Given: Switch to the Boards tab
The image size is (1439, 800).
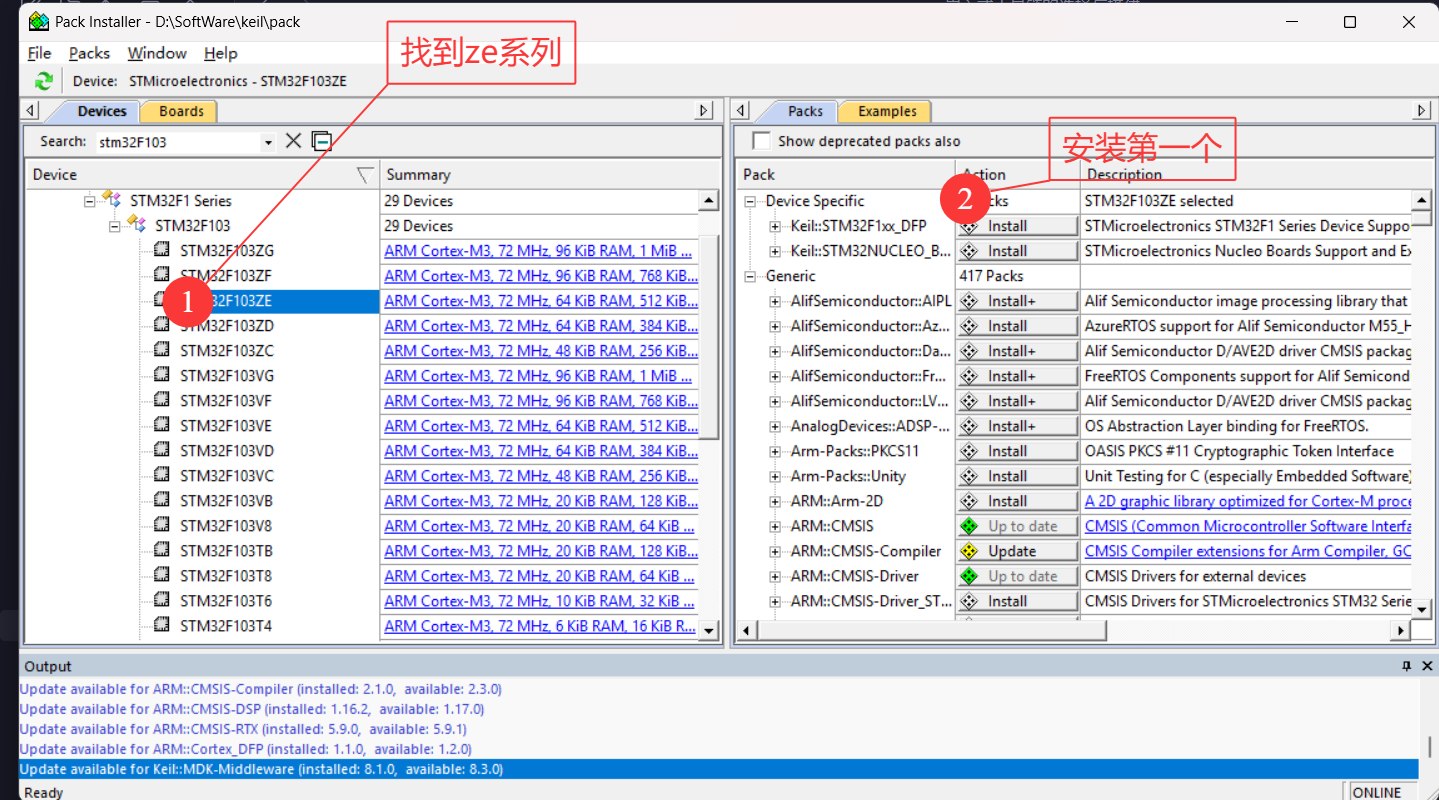Looking at the screenshot, I should click(181, 111).
